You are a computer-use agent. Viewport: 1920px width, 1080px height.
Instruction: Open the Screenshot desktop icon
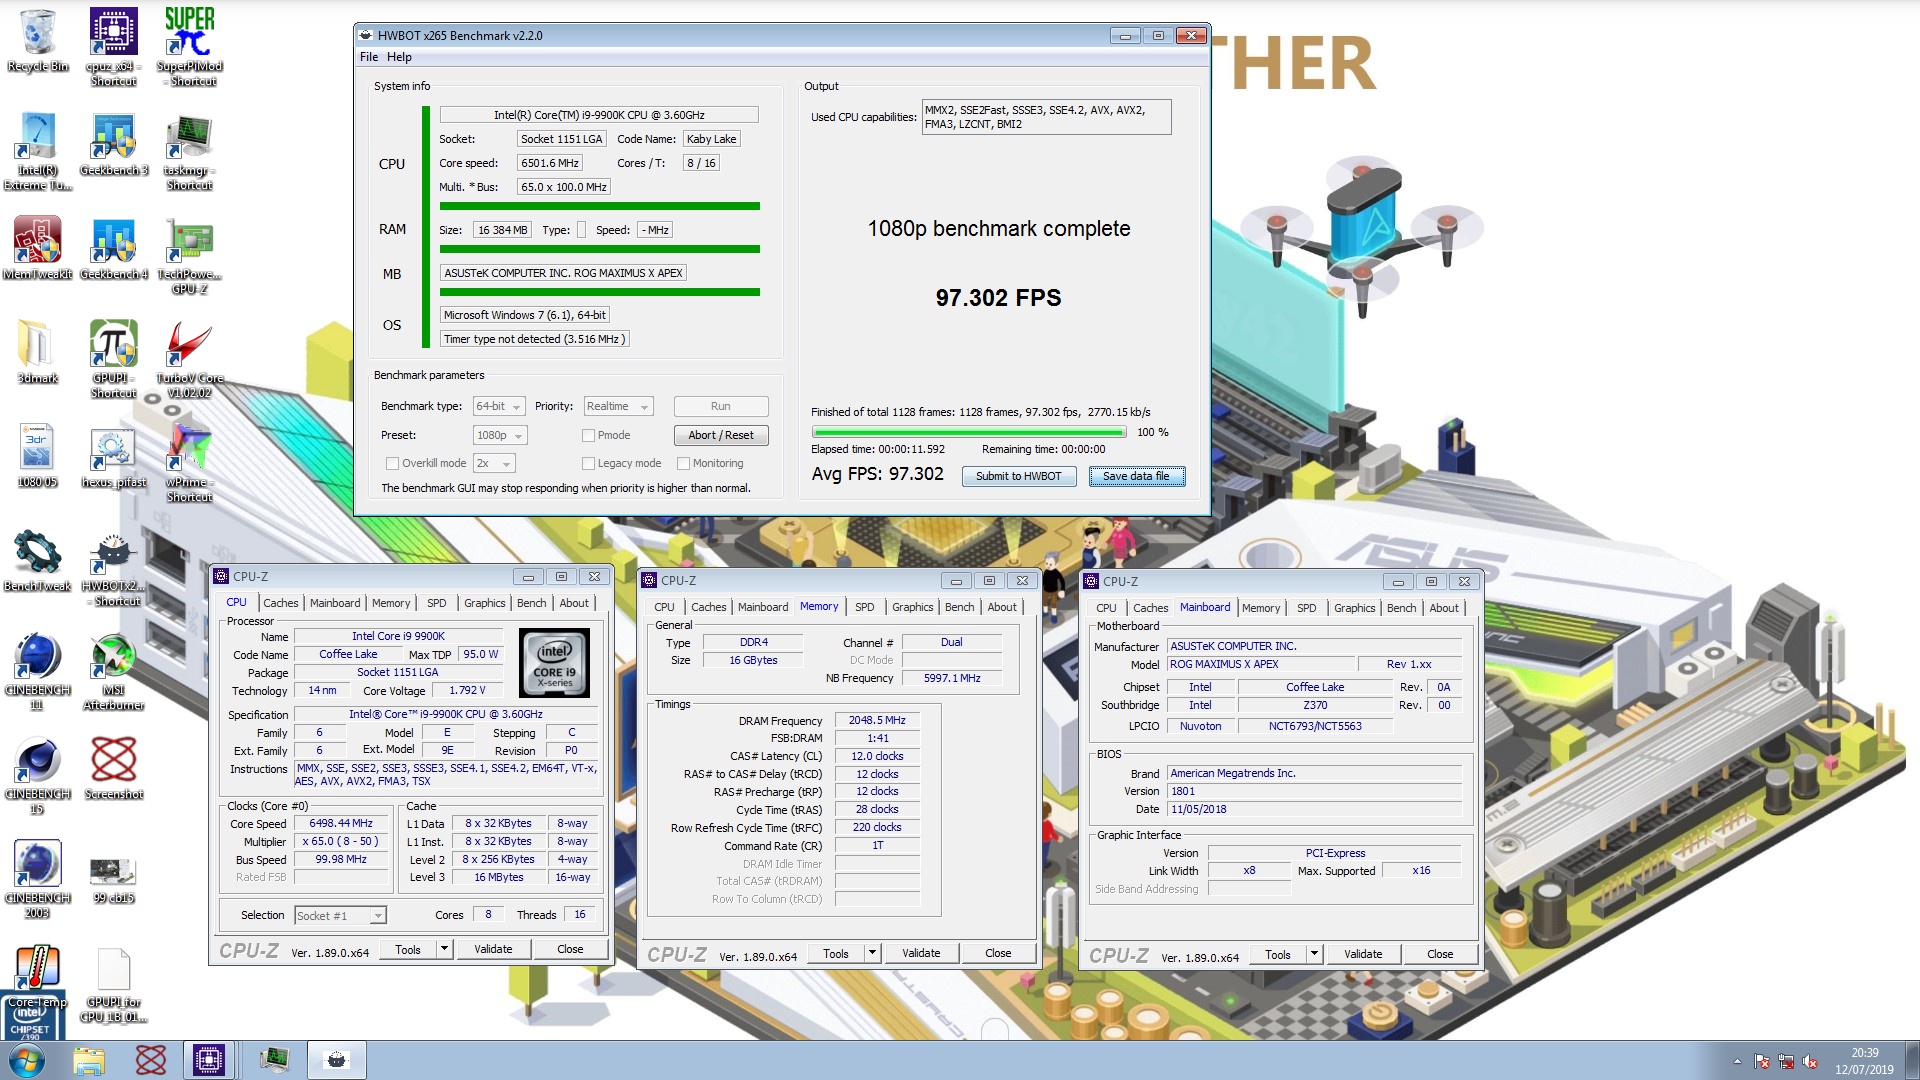(113, 768)
